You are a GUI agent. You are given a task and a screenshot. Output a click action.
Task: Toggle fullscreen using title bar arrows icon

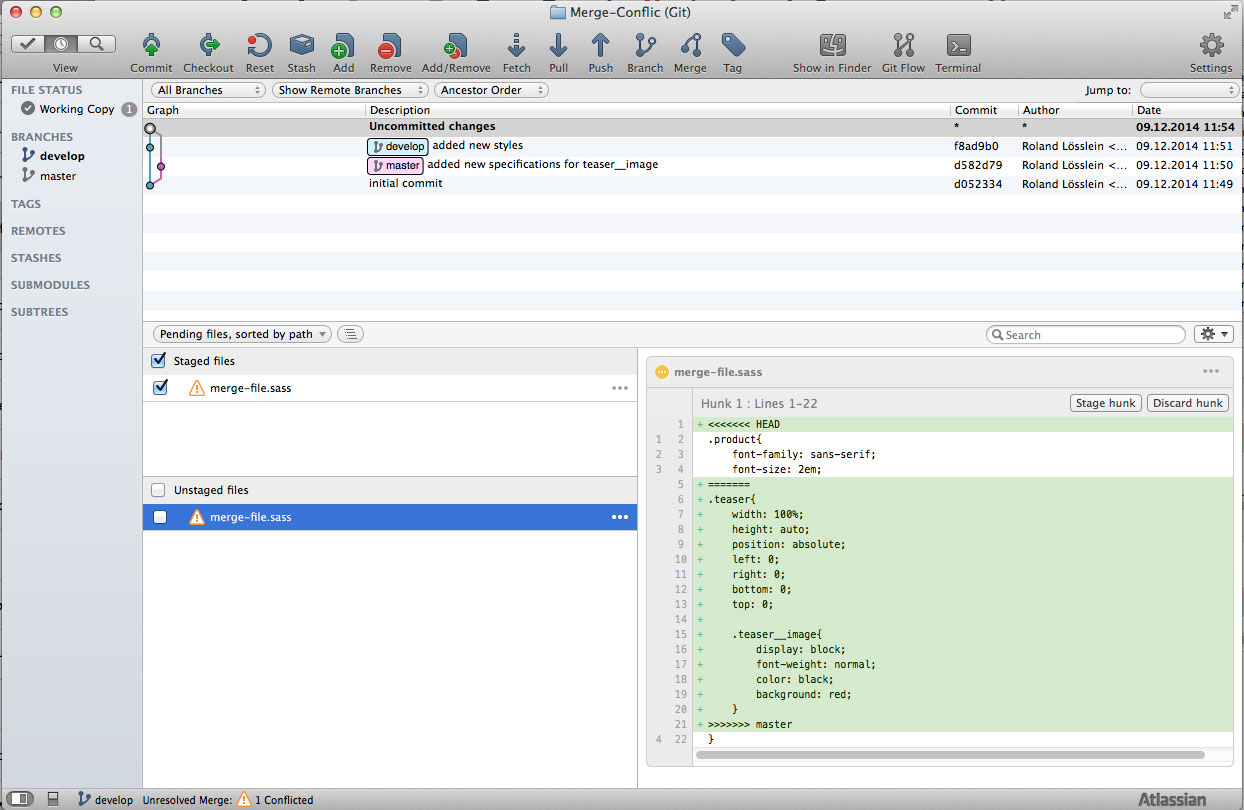pyautogui.click(x=1230, y=12)
